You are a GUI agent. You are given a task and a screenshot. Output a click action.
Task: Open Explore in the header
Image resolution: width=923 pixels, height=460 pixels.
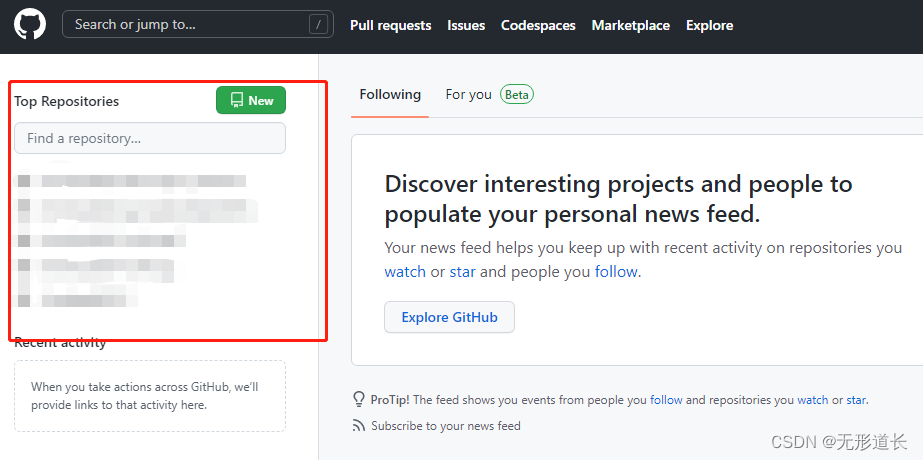[x=709, y=25]
